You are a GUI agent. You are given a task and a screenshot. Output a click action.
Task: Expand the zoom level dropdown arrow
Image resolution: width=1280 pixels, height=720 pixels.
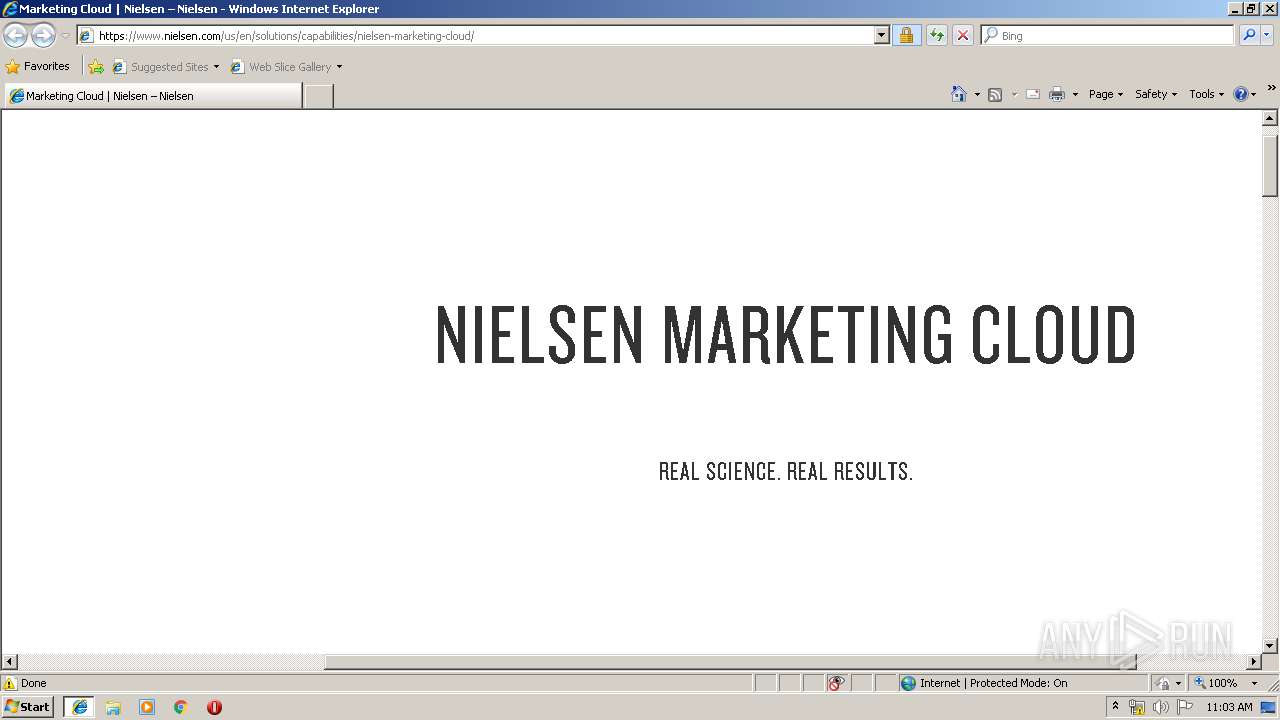point(1254,683)
